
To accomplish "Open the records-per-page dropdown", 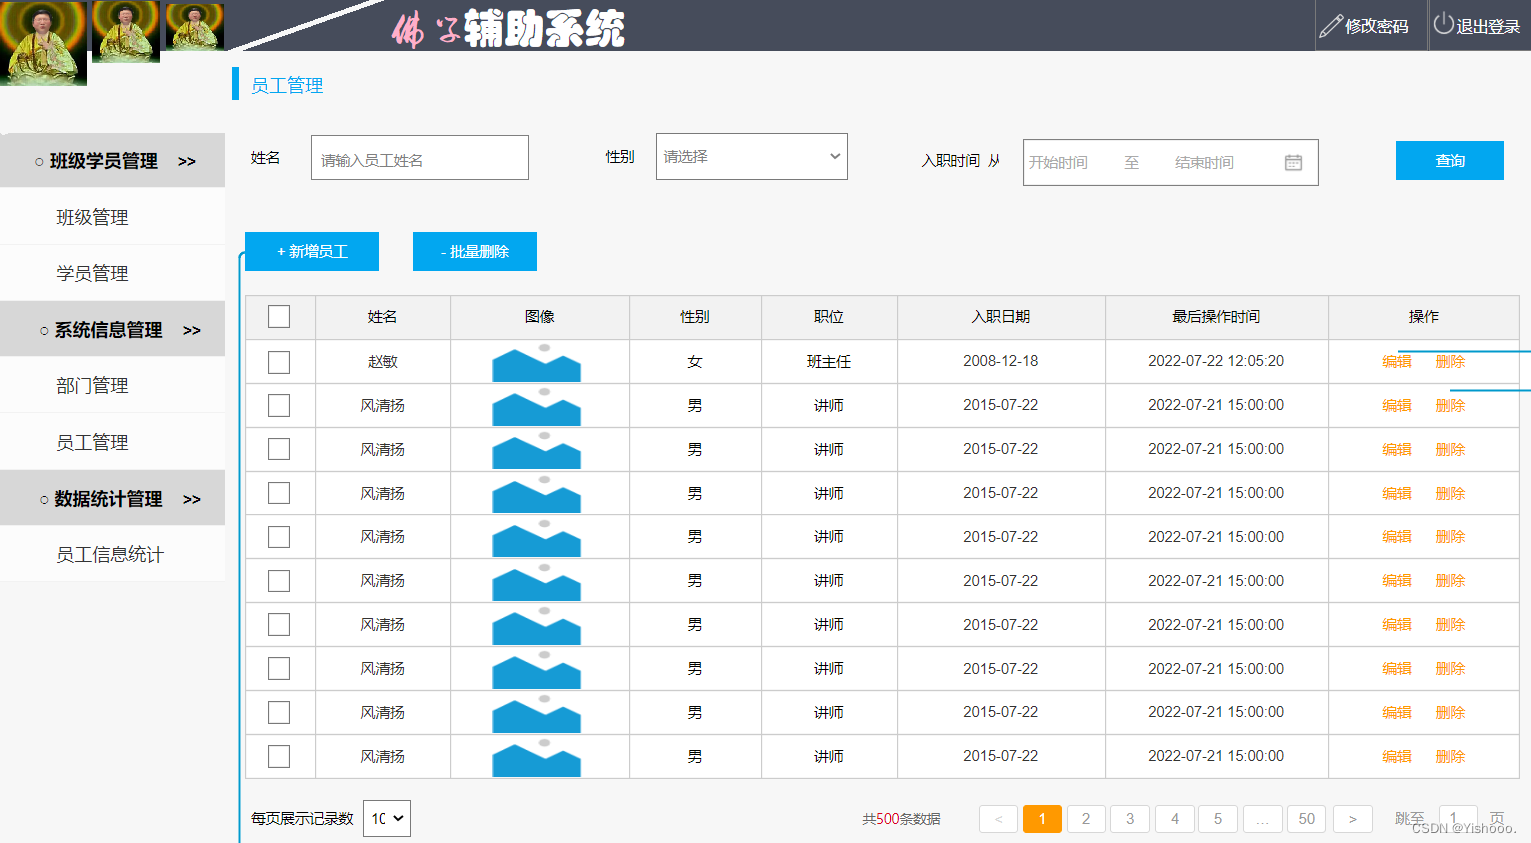I will pyautogui.click(x=387, y=818).
